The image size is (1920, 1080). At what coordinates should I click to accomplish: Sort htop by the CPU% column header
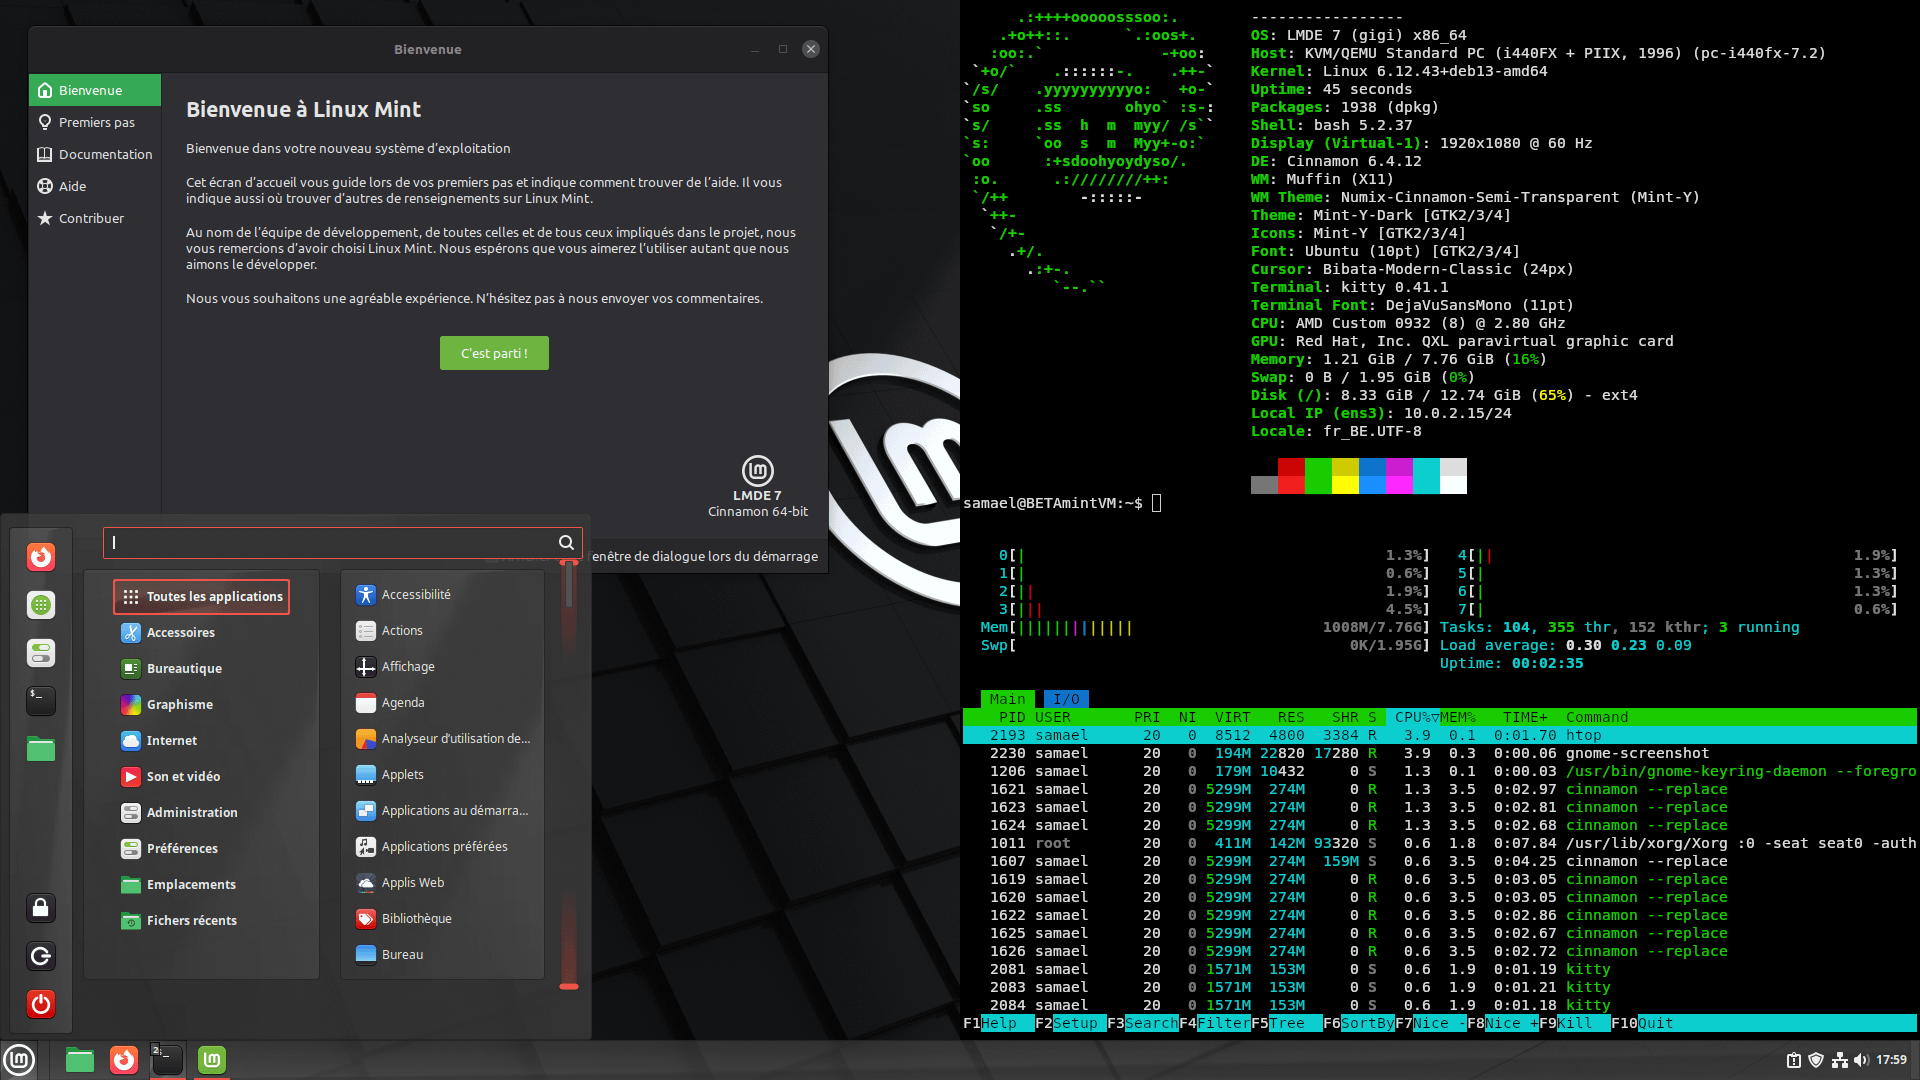point(1415,717)
